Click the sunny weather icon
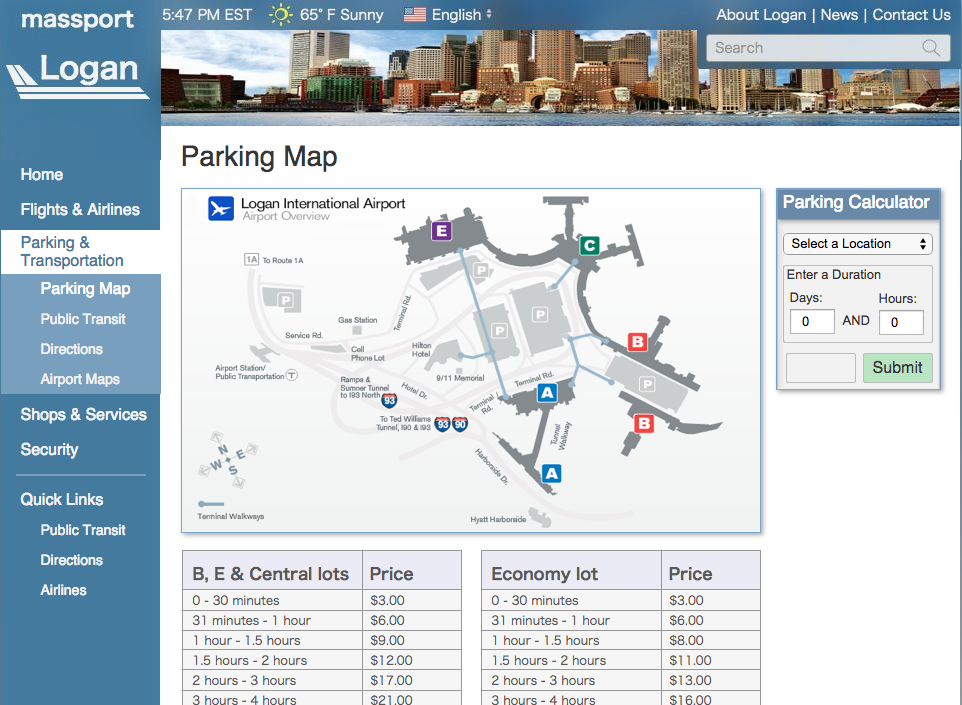This screenshot has height=705, width=962. (x=280, y=15)
